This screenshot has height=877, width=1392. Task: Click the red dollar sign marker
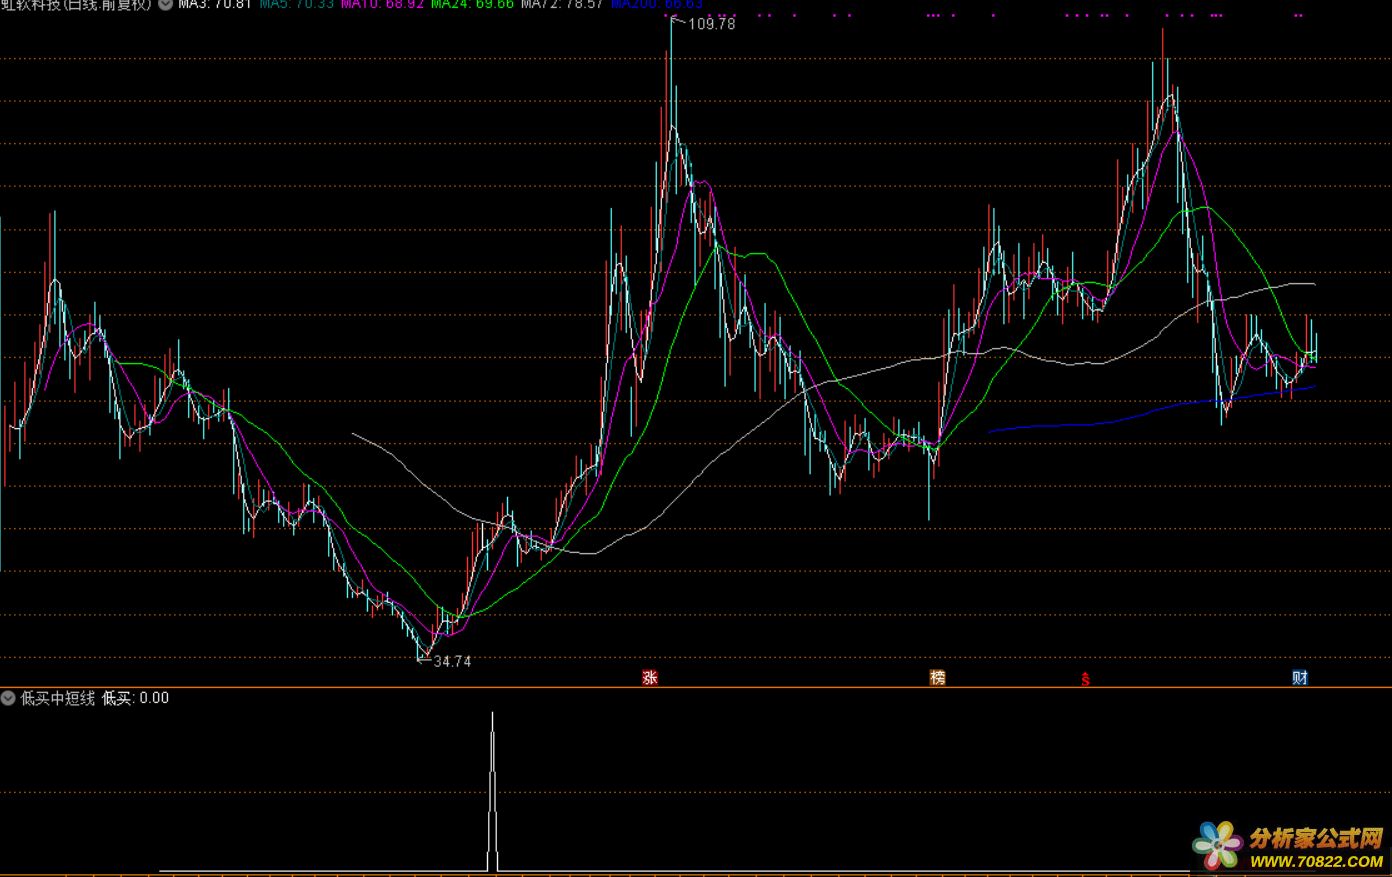pos(1085,679)
